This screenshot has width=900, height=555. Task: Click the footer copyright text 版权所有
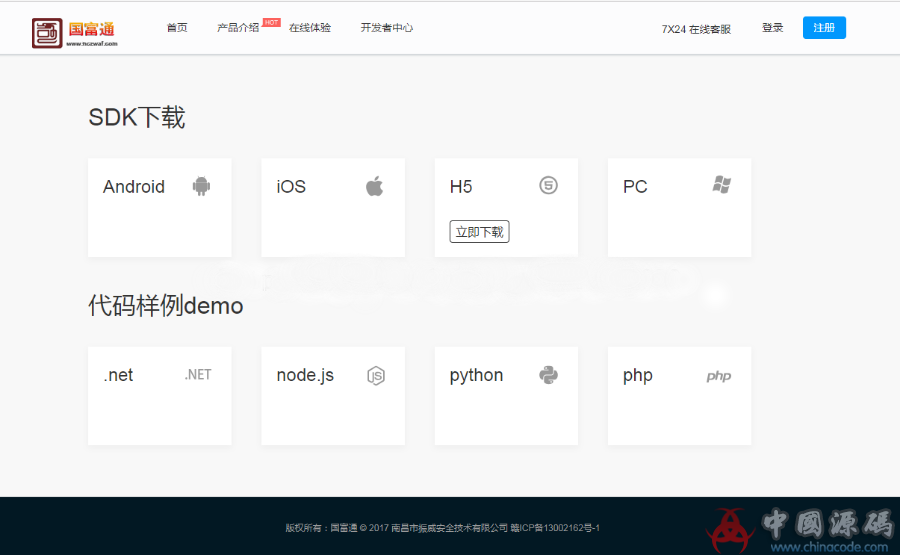442,527
